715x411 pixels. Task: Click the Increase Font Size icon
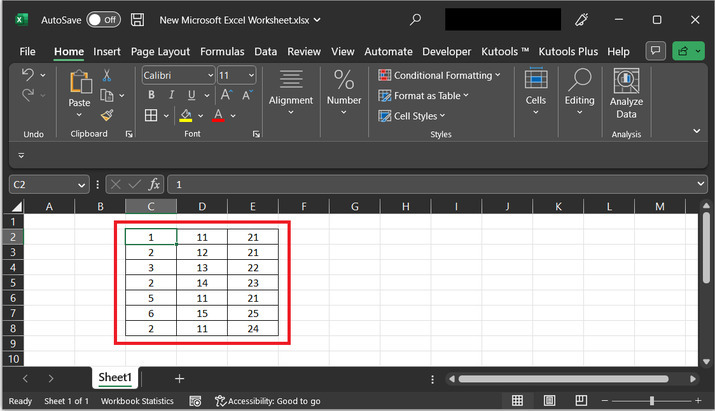coord(226,95)
